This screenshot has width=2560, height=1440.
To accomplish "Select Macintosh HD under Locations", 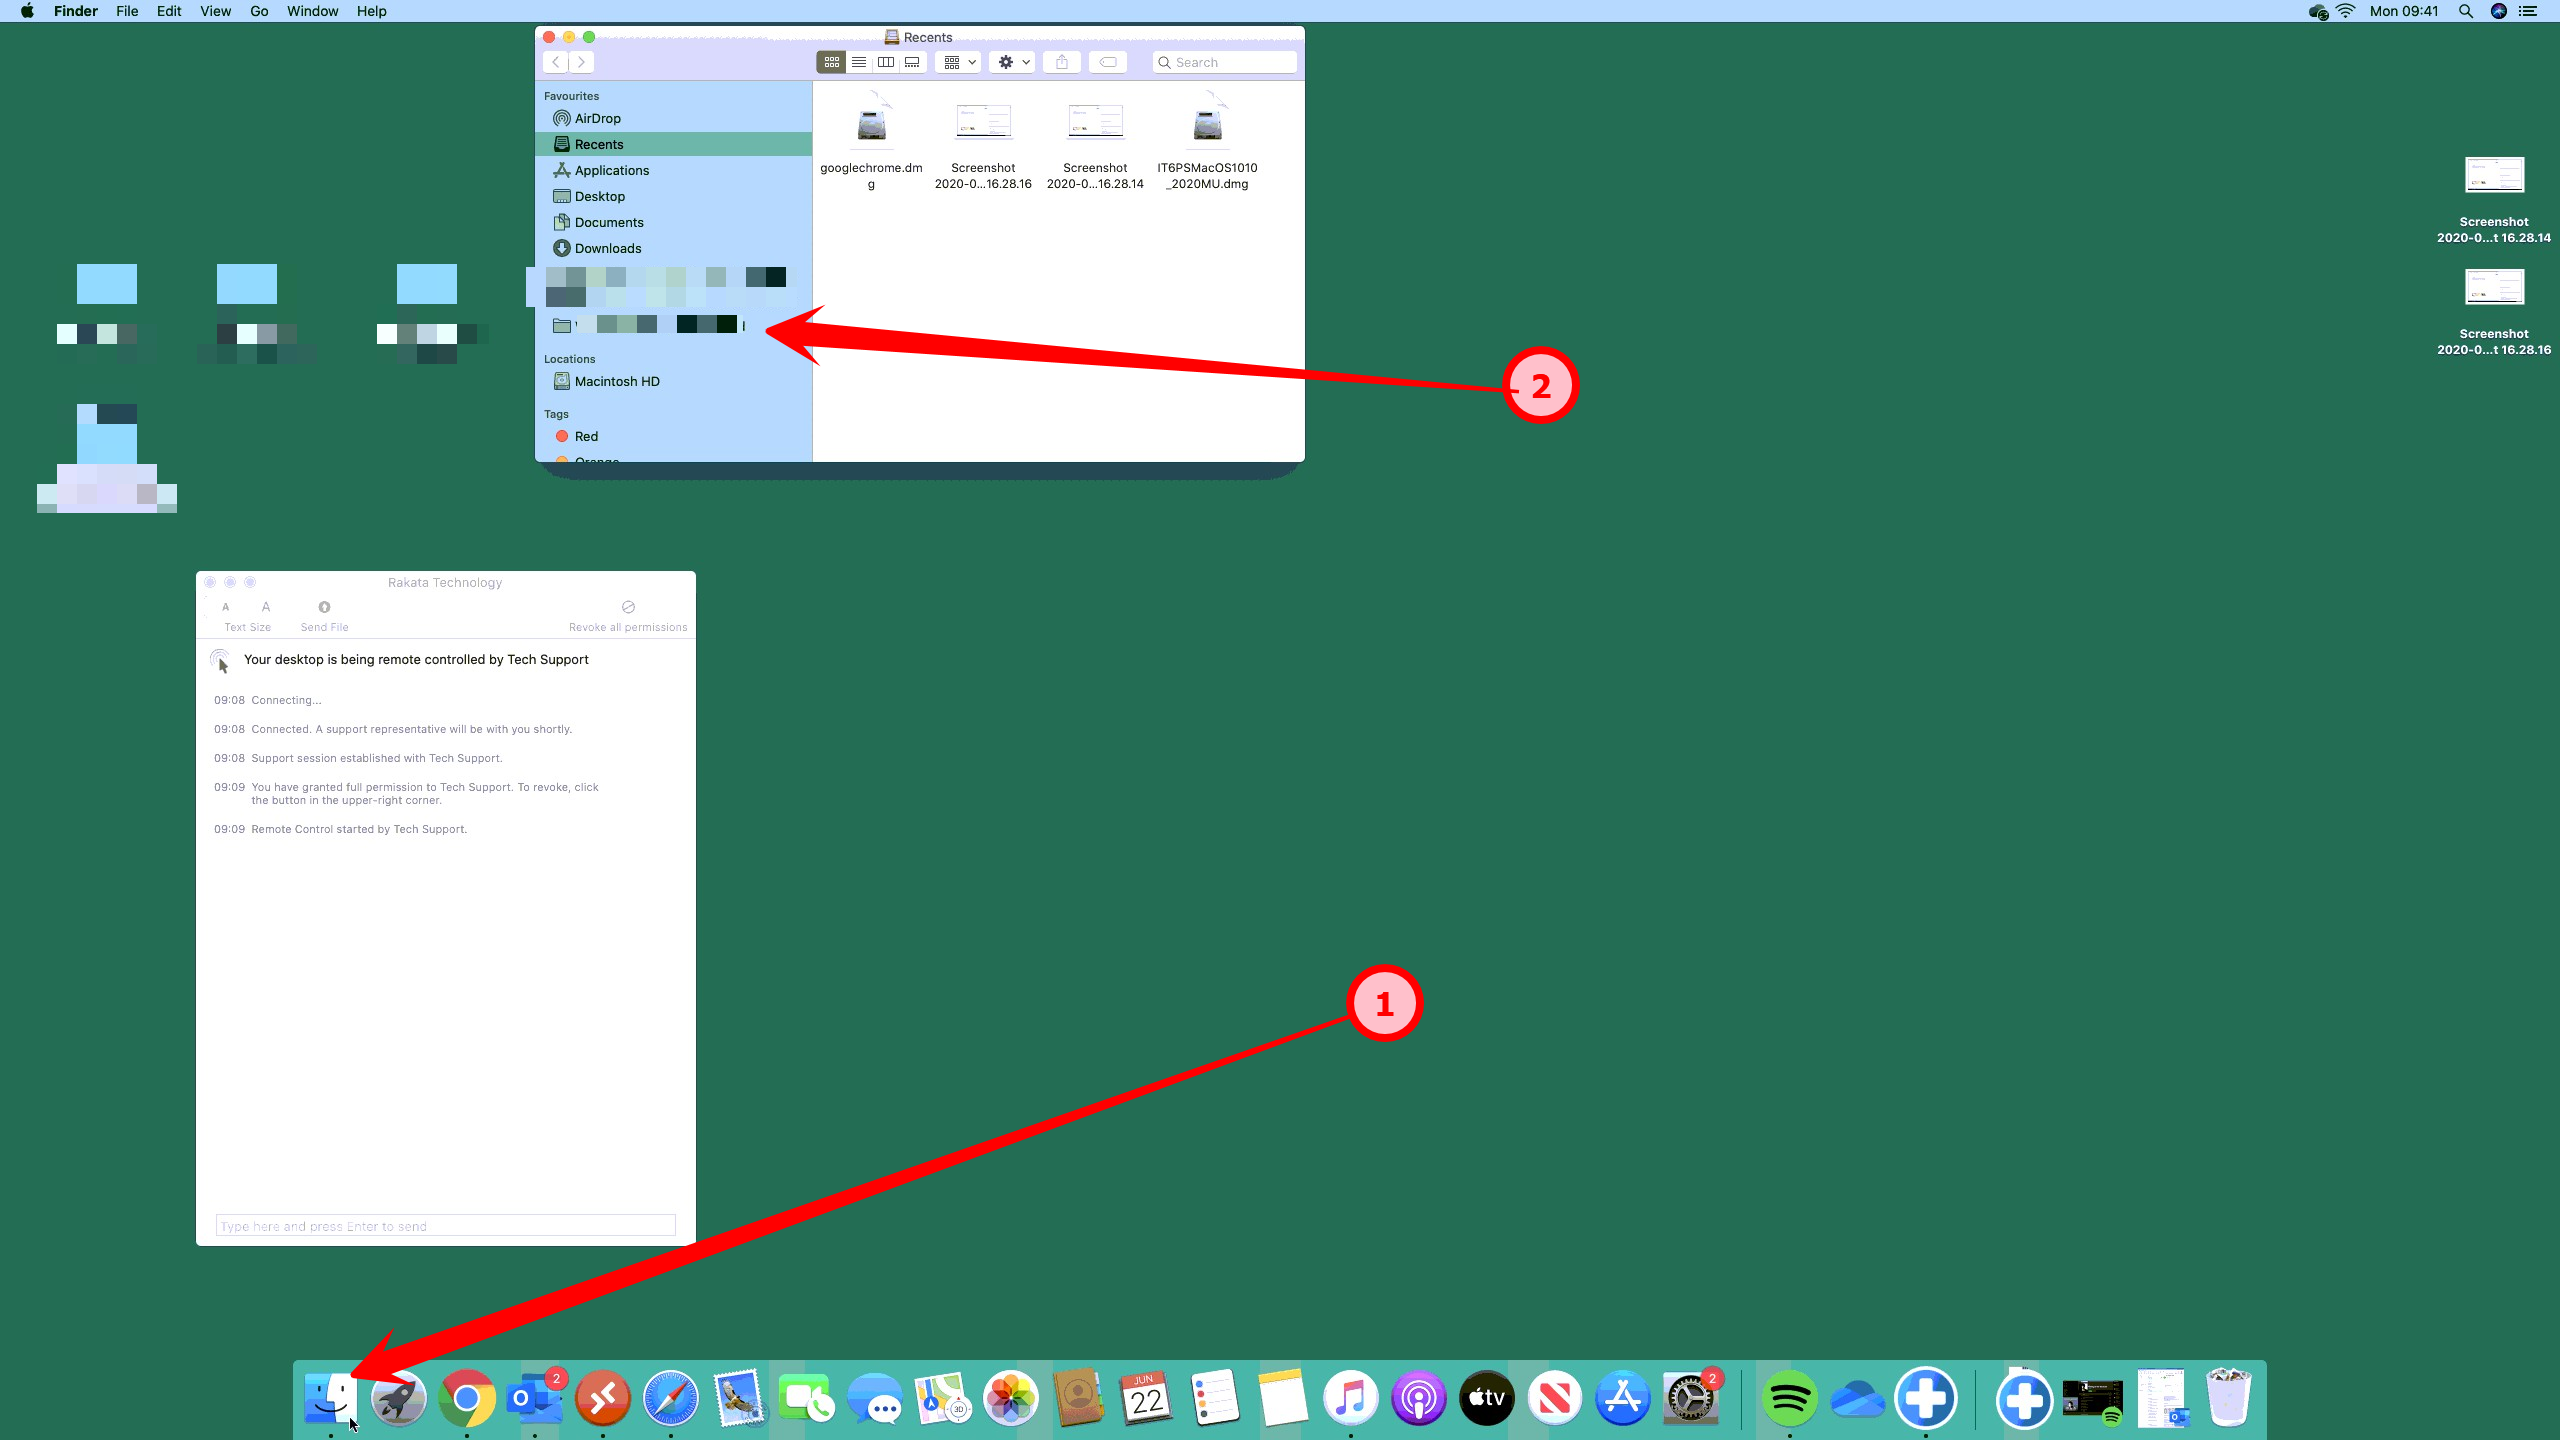I will [x=616, y=381].
